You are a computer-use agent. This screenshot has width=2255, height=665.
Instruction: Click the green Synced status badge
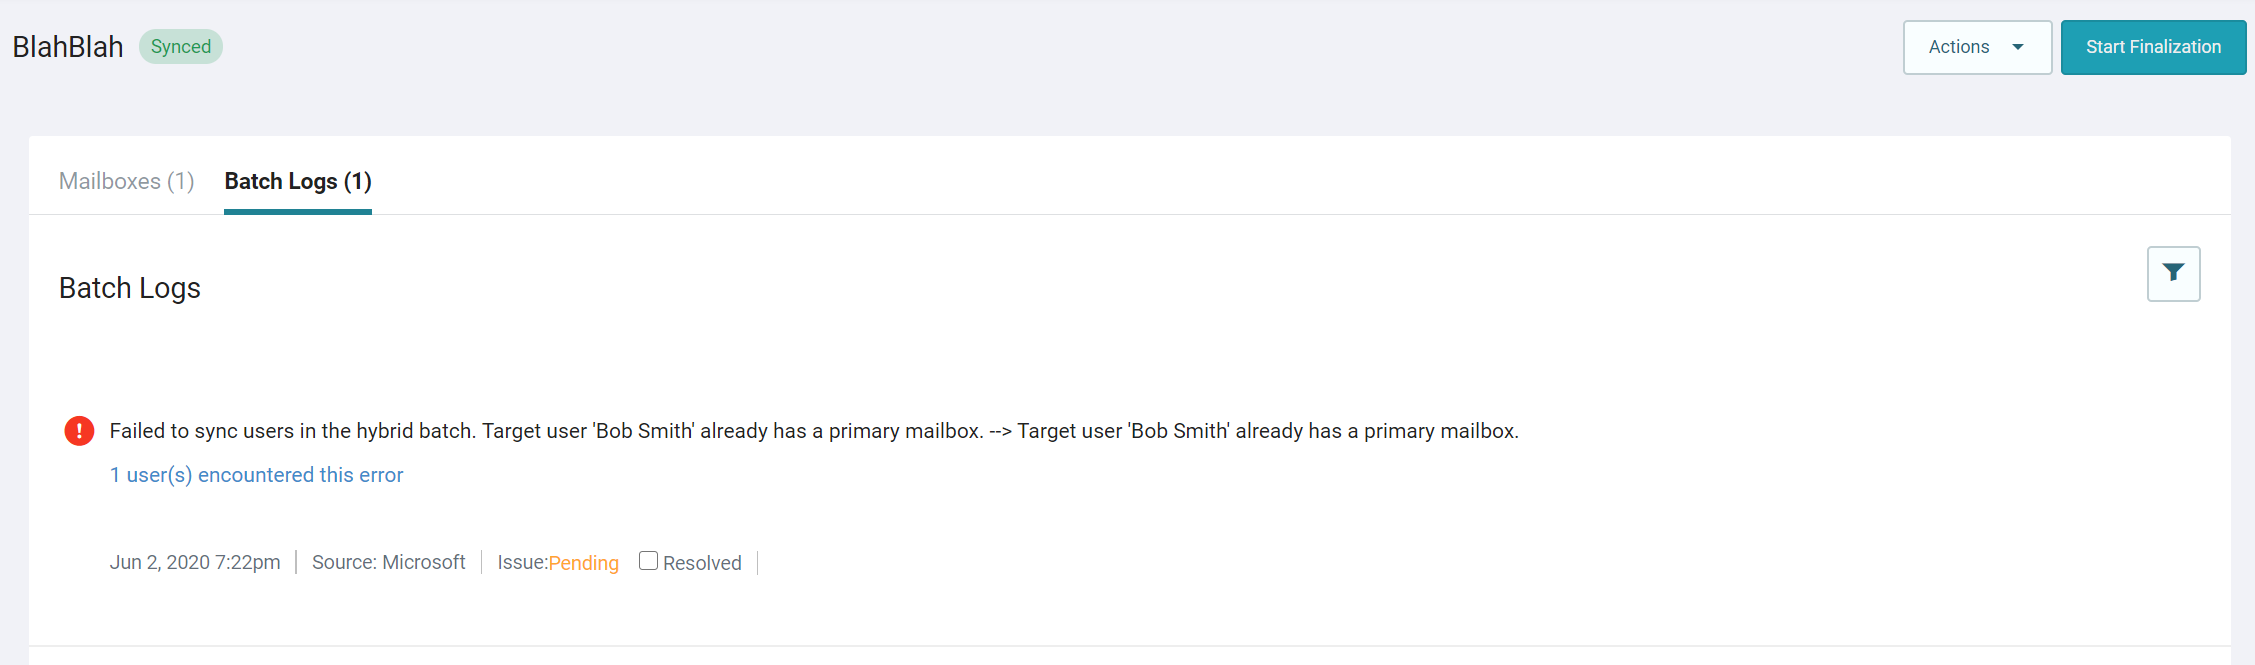(x=181, y=47)
